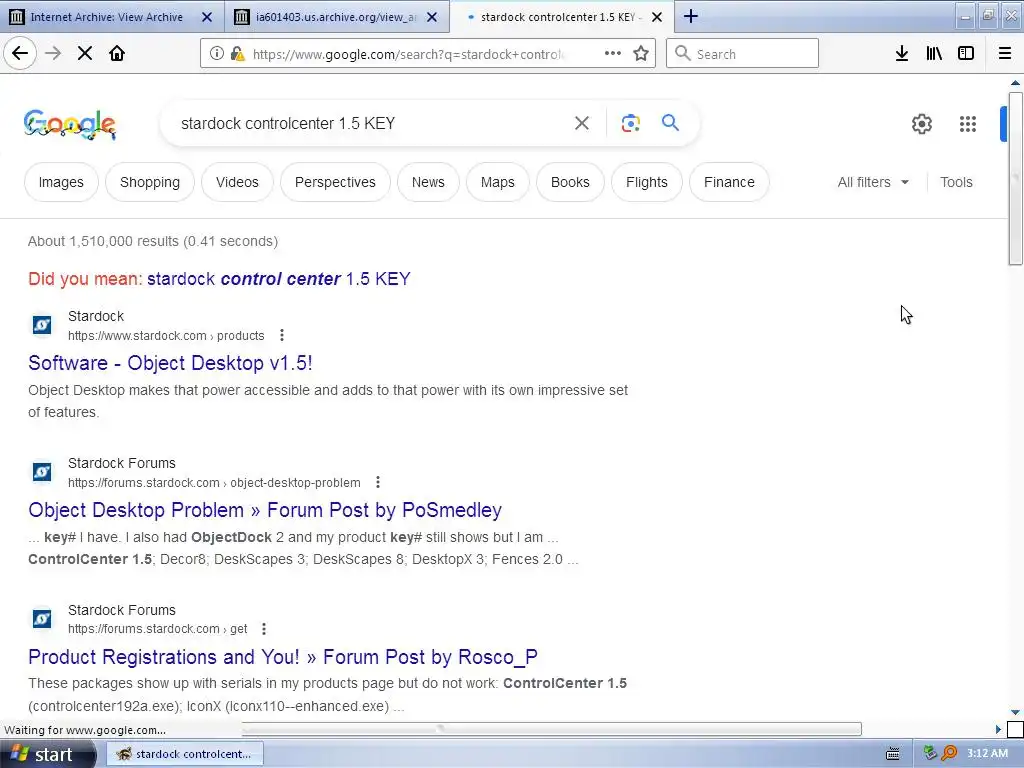
Task: Filter results by Finance
Action: [x=729, y=182]
